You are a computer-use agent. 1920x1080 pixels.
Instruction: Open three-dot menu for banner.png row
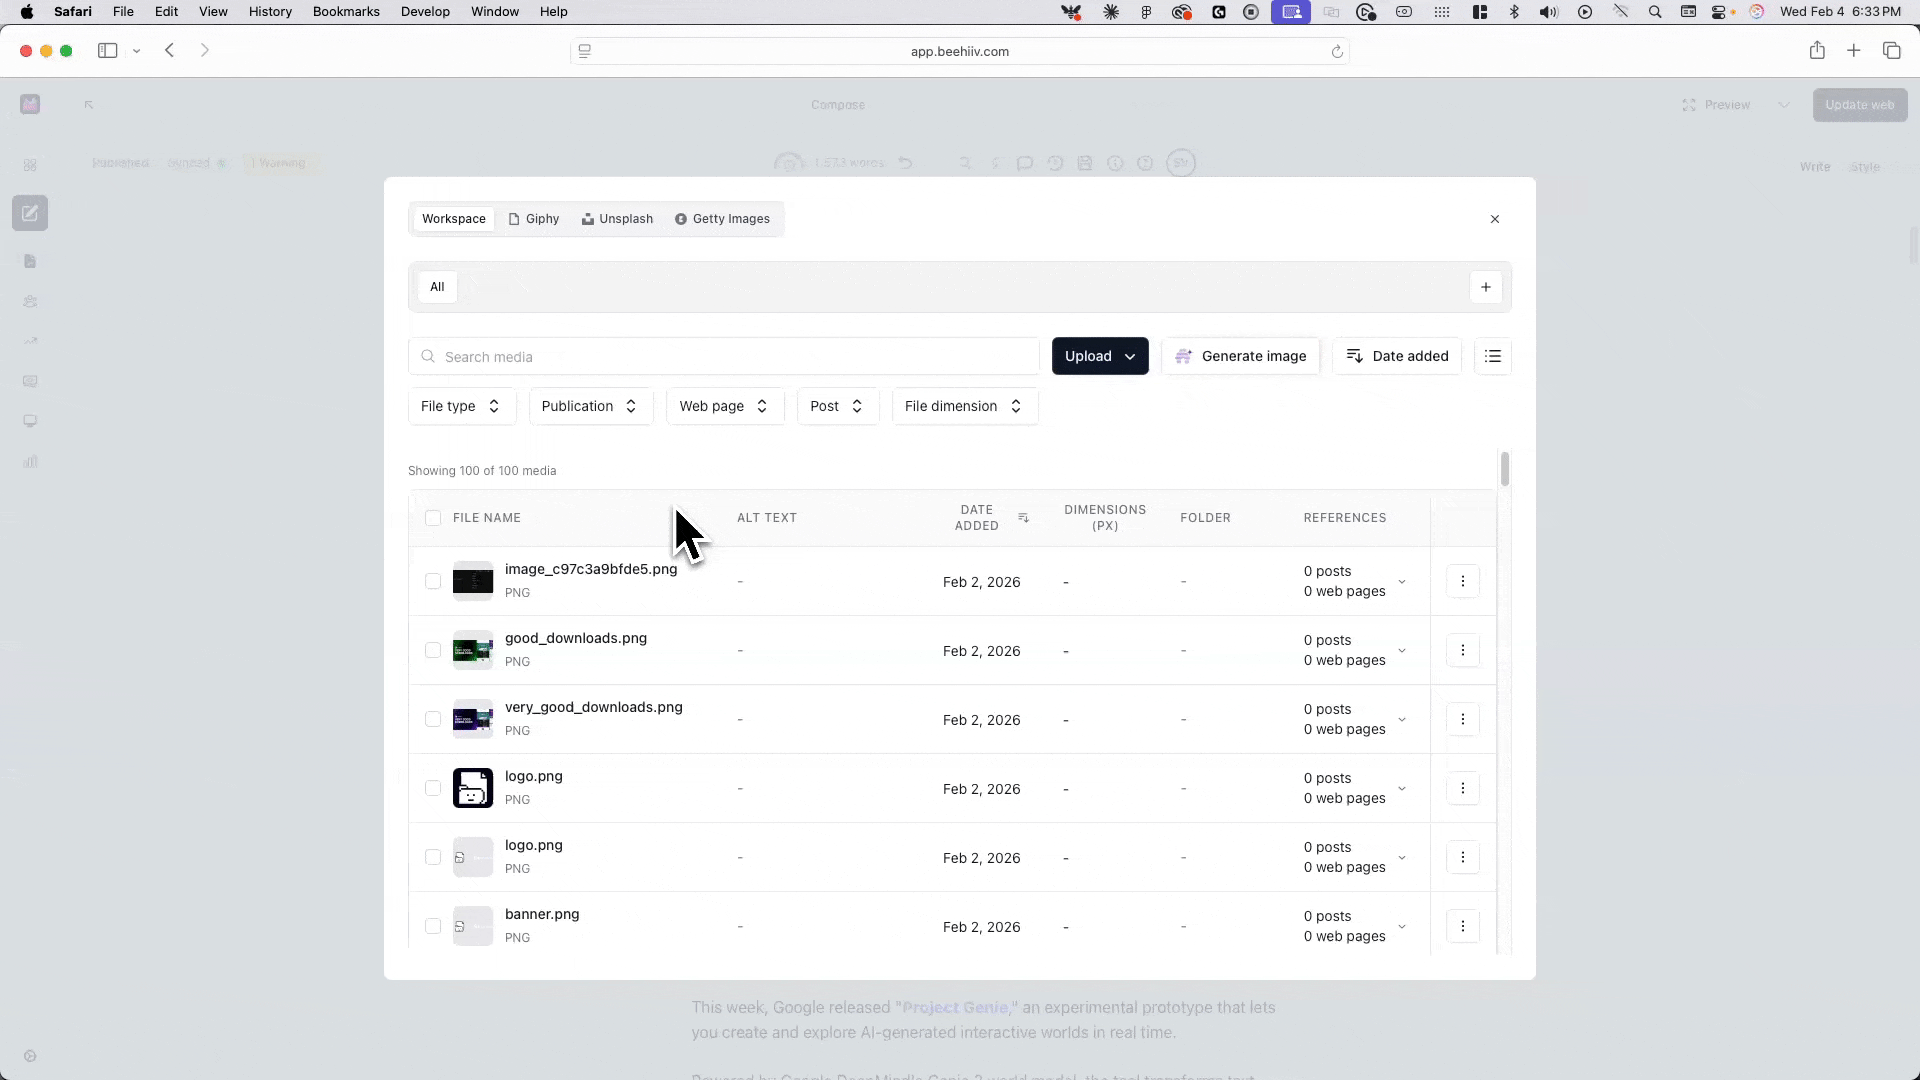[x=1462, y=926]
